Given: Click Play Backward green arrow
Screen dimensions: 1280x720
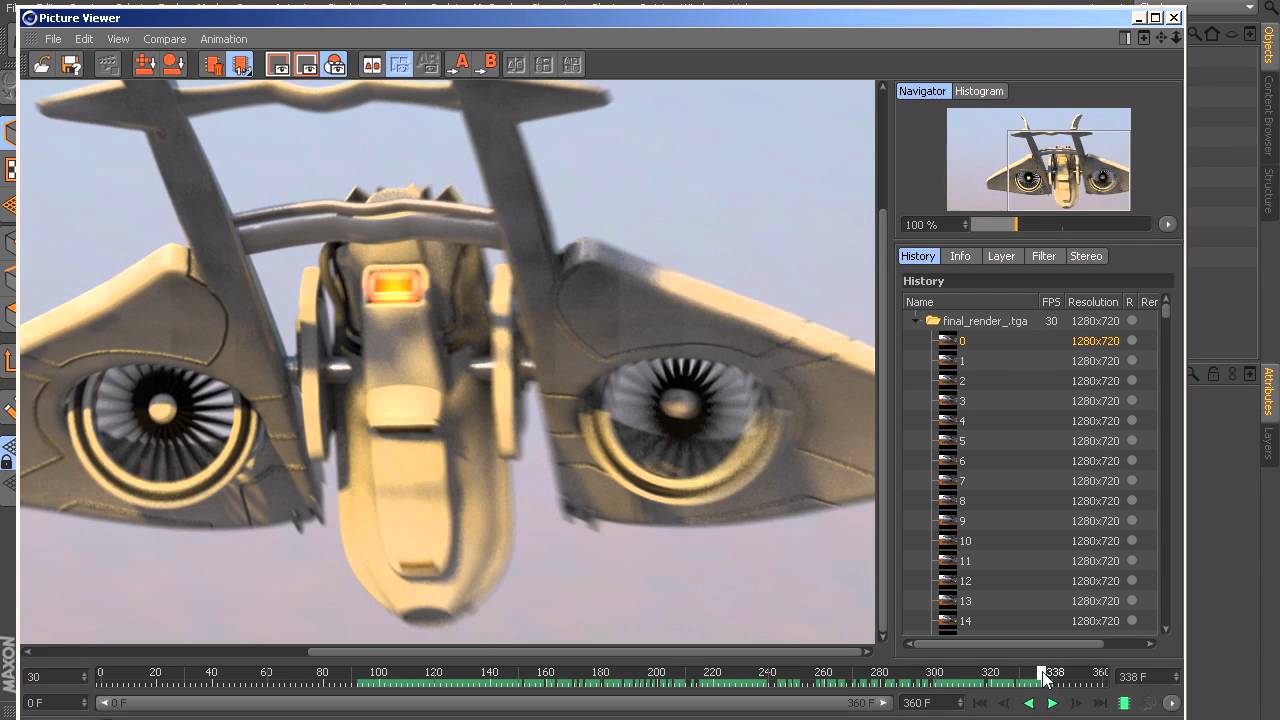Looking at the screenshot, I should tap(1028, 703).
